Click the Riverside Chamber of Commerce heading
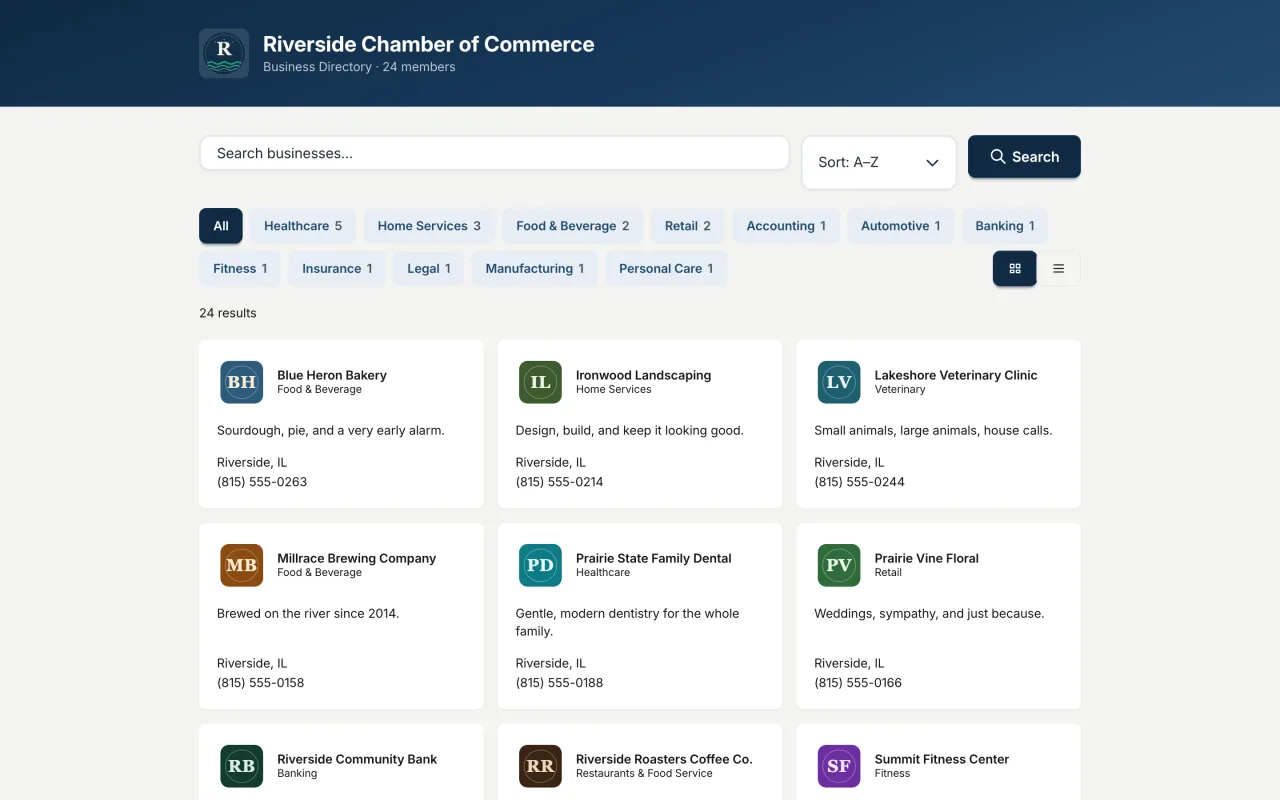Image resolution: width=1280 pixels, height=800 pixels. (x=429, y=44)
